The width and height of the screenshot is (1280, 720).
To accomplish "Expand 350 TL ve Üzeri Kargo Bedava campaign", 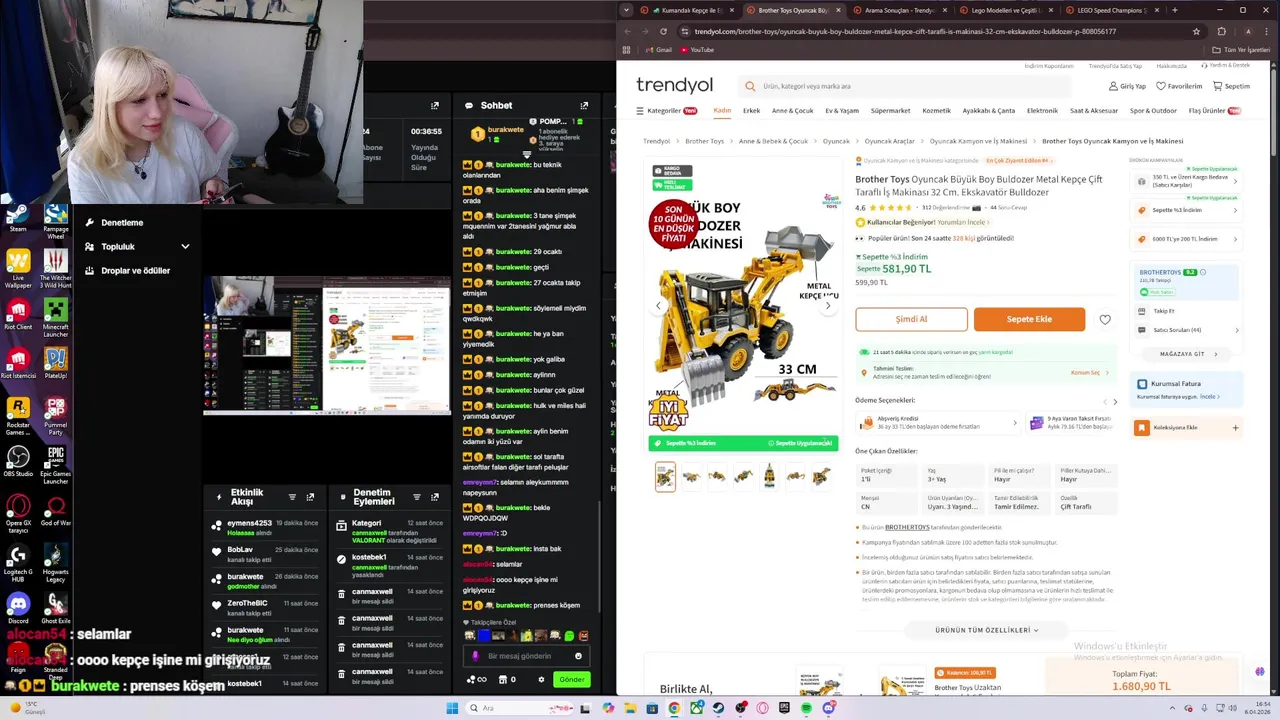I will click(1188, 181).
